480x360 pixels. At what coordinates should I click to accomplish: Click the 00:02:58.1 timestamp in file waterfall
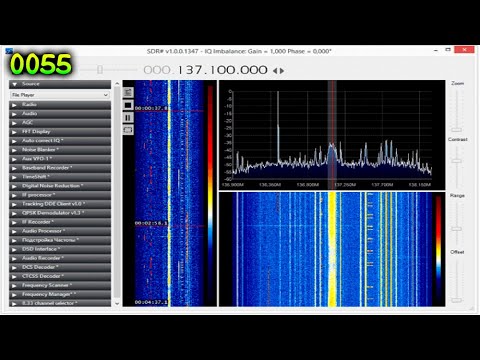[x=151, y=223]
